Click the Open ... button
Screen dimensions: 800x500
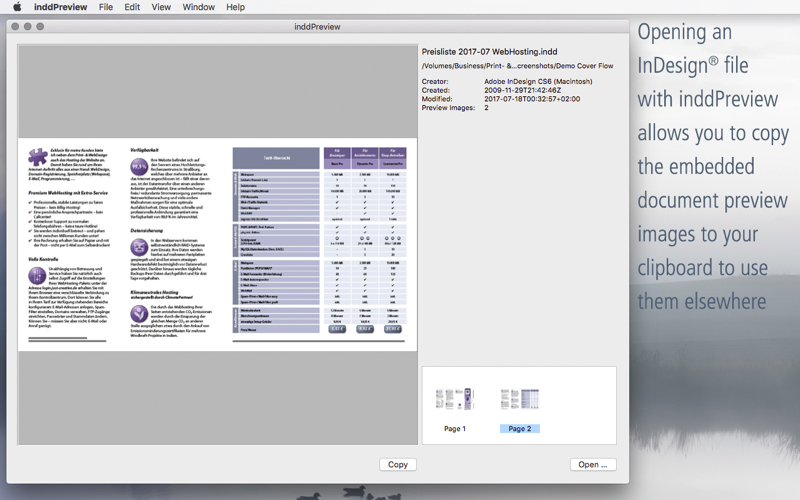pos(593,464)
